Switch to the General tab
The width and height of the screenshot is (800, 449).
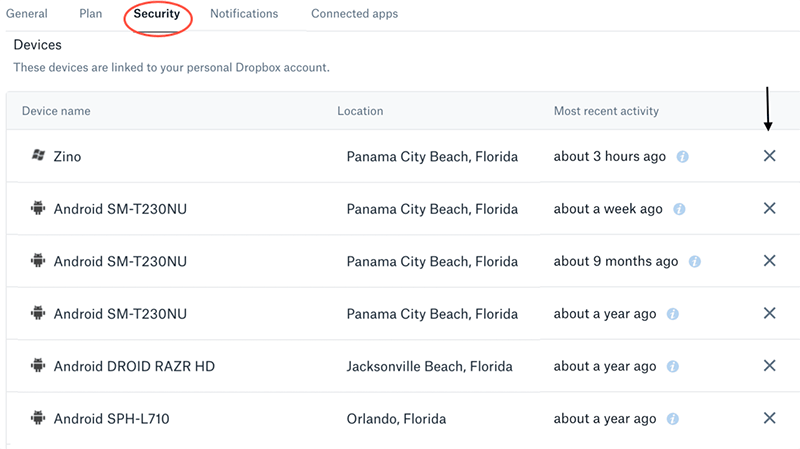(27, 14)
